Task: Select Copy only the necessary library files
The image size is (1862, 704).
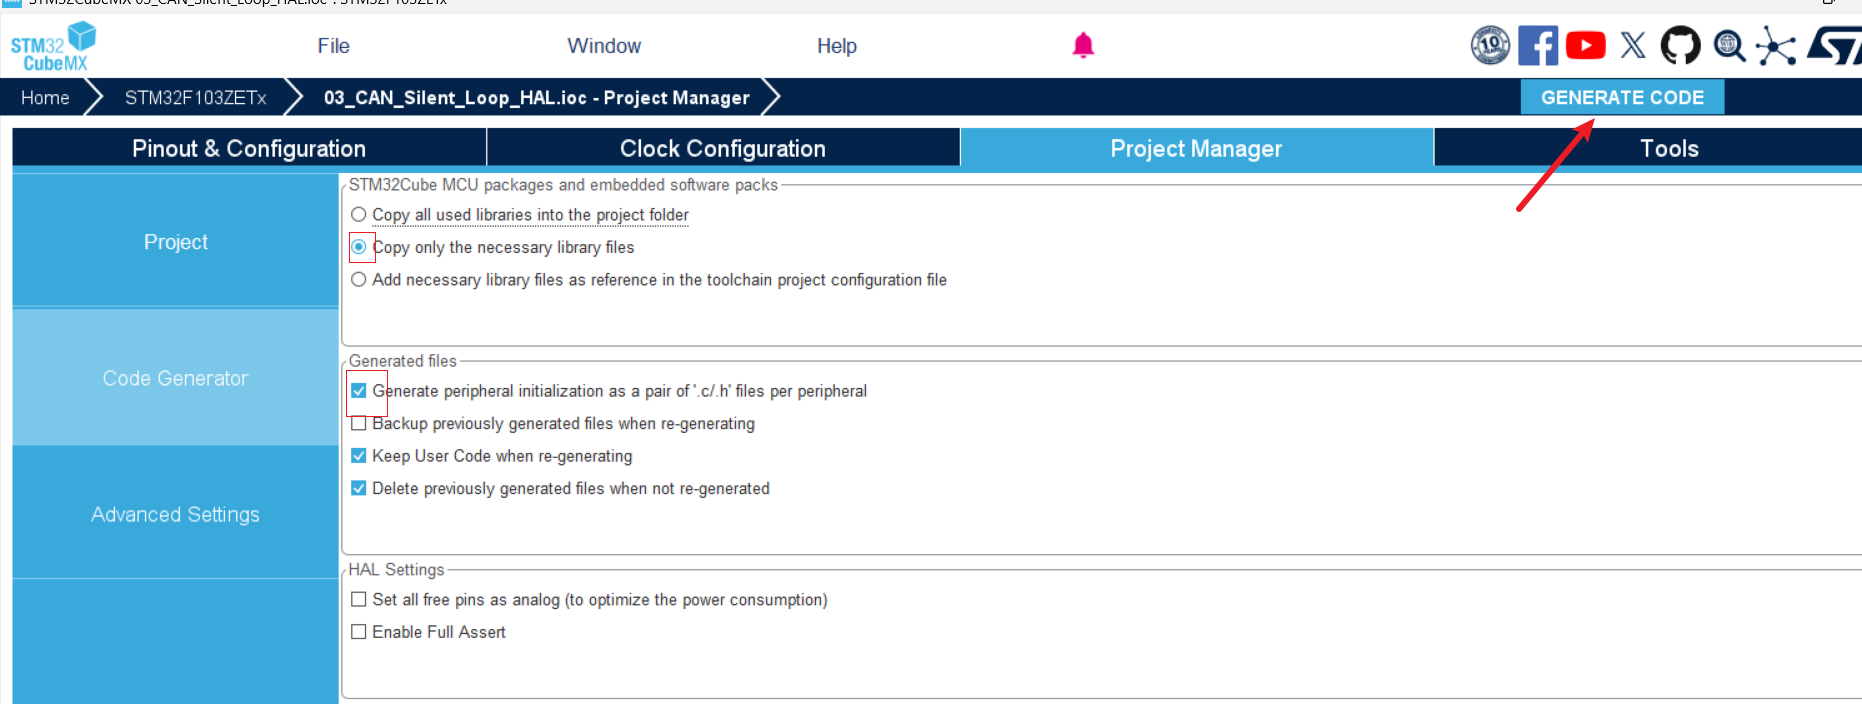Action: pos(358,247)
